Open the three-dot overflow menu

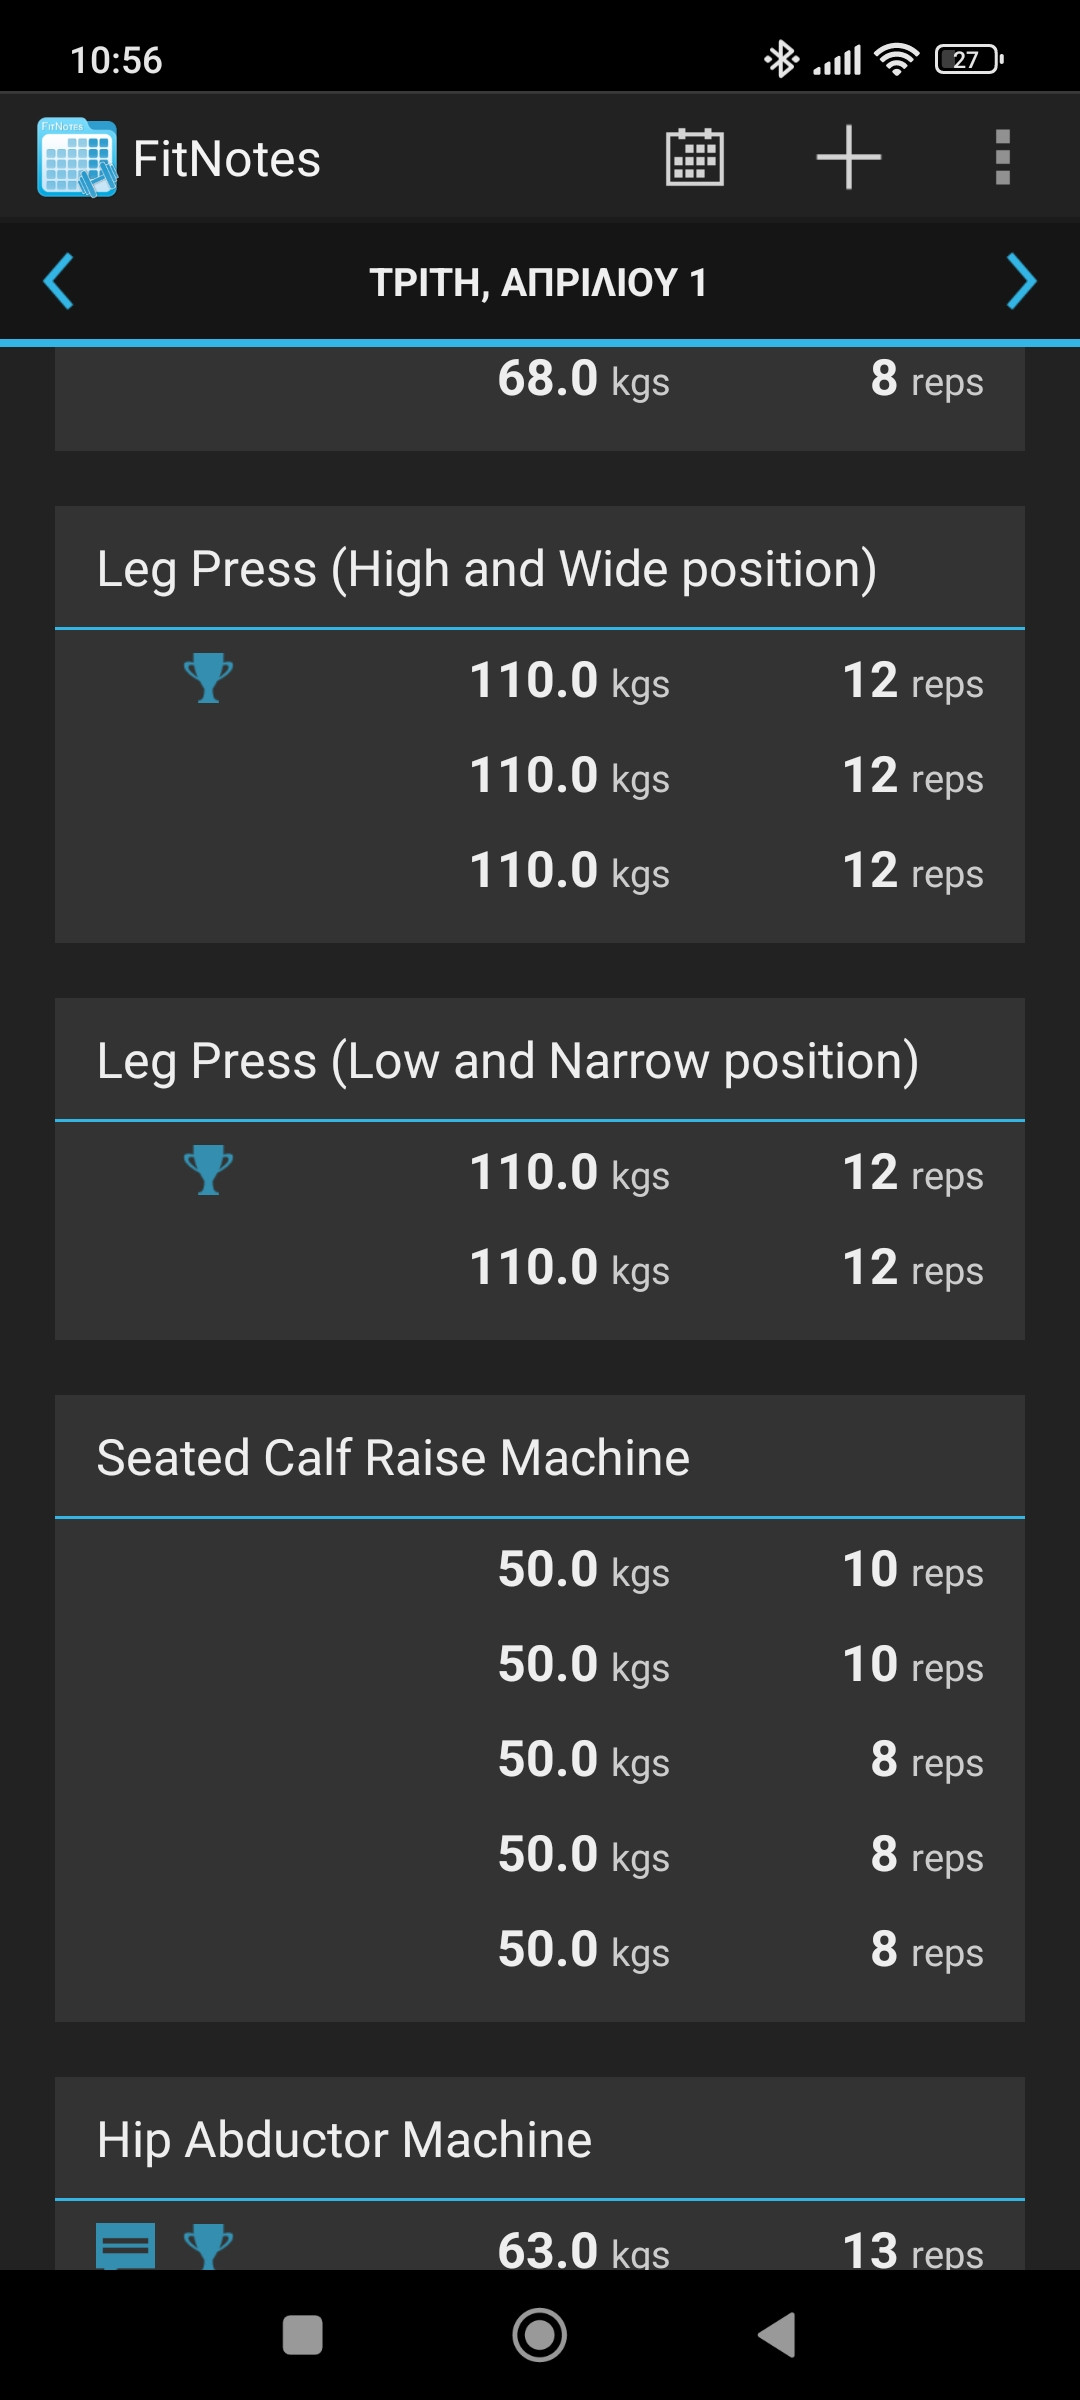coord(1002,157)
